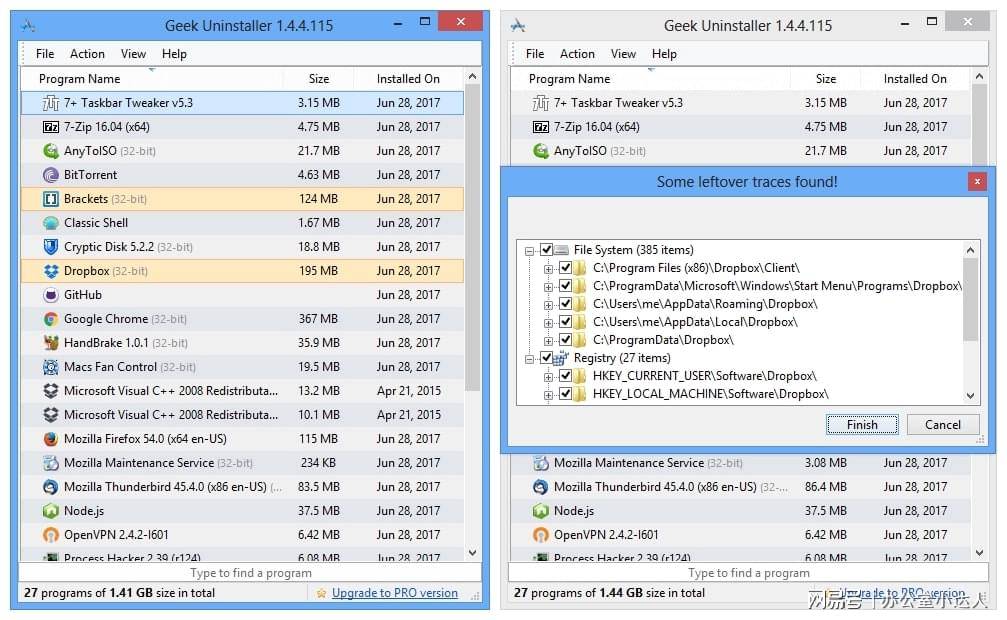Uncheck the File System (385 items) checkbox
This screenshot has width=1007, height=620.
(x=547, y=249)
